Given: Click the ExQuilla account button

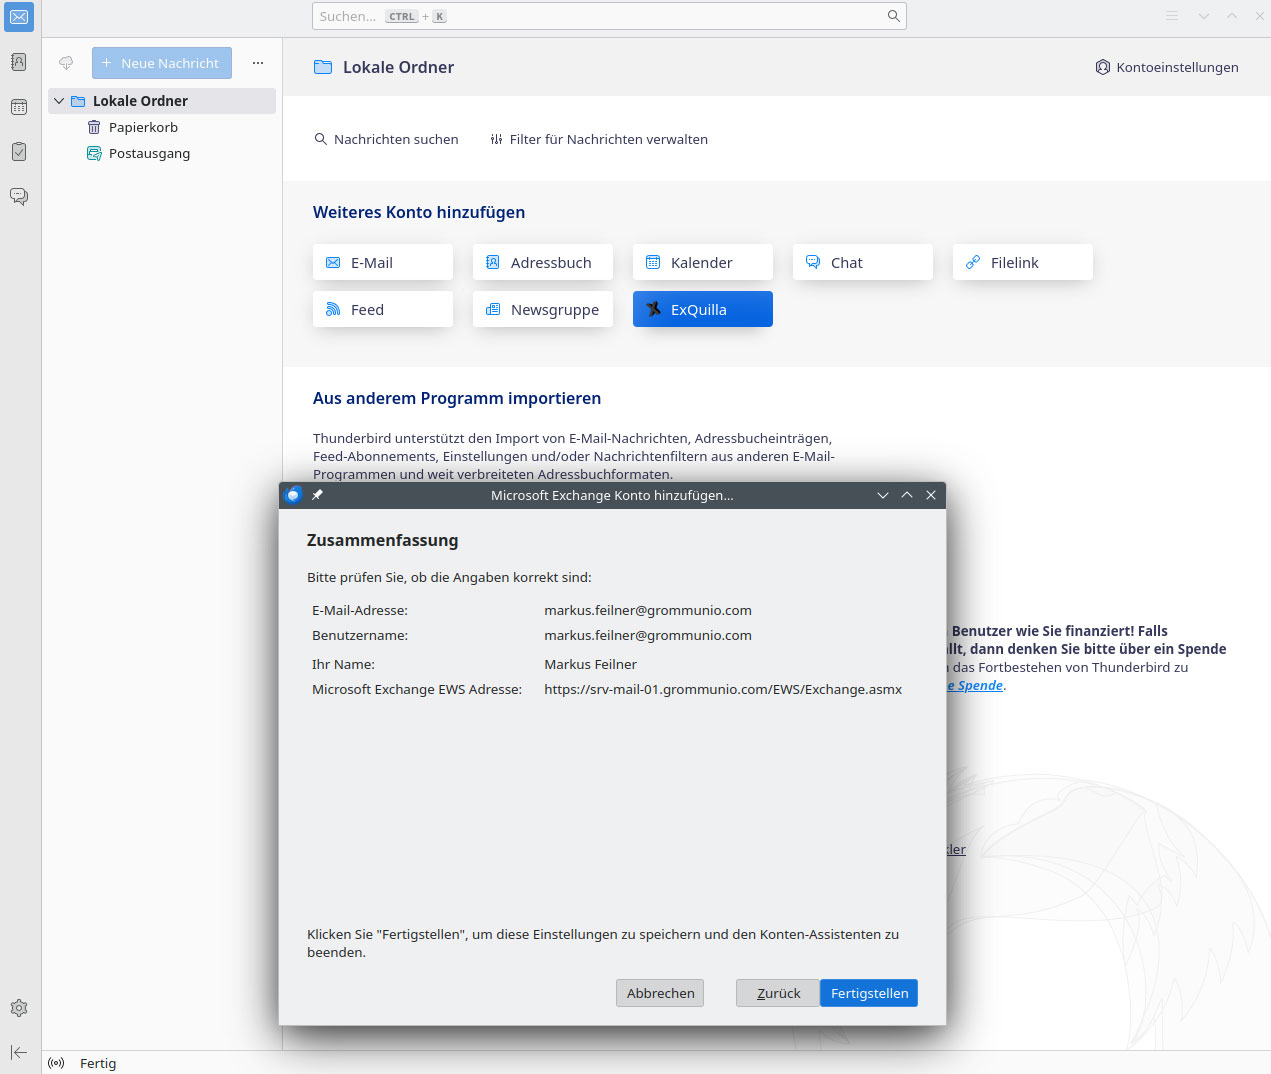Looking at the screenshot, I should pyautogui.click(x=703, y=309).
